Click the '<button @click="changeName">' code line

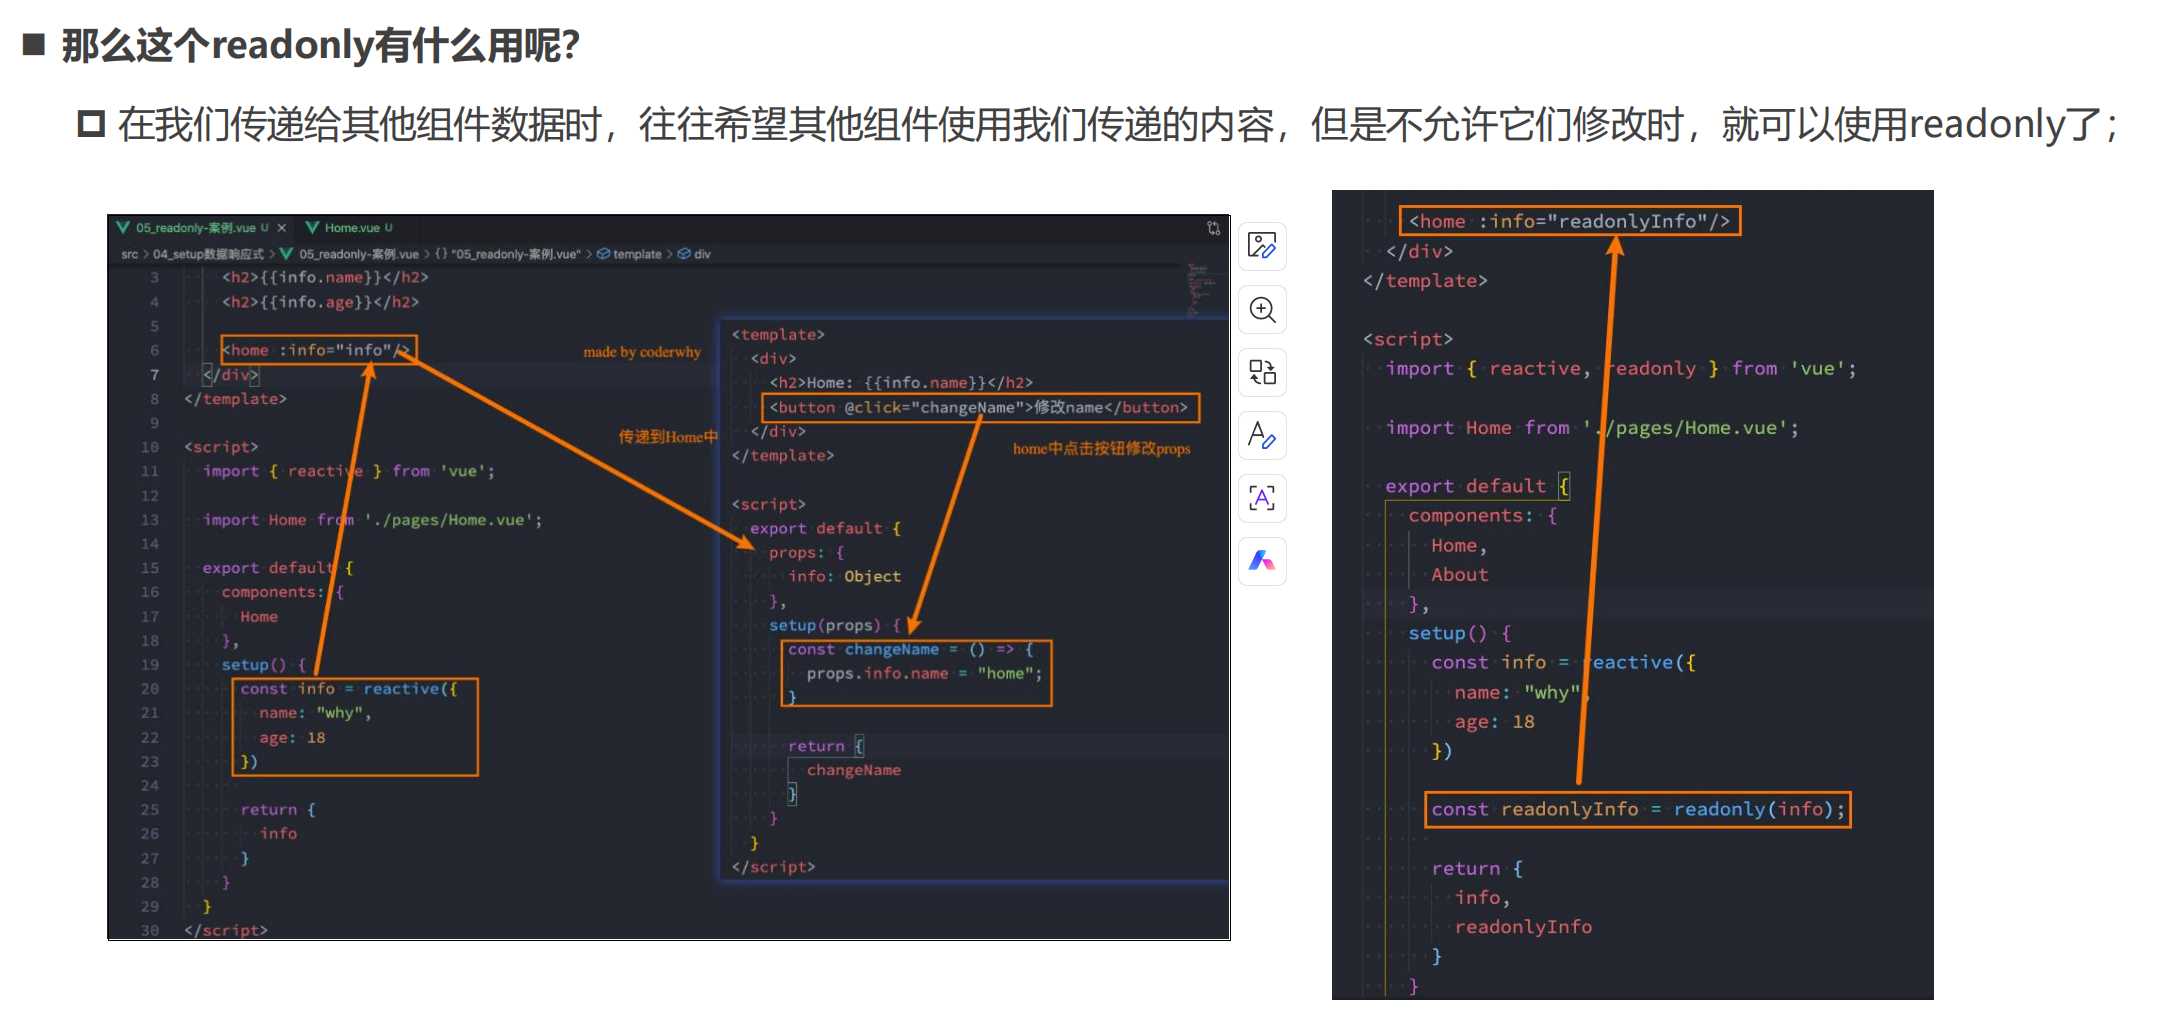click(x=978, y=408)
